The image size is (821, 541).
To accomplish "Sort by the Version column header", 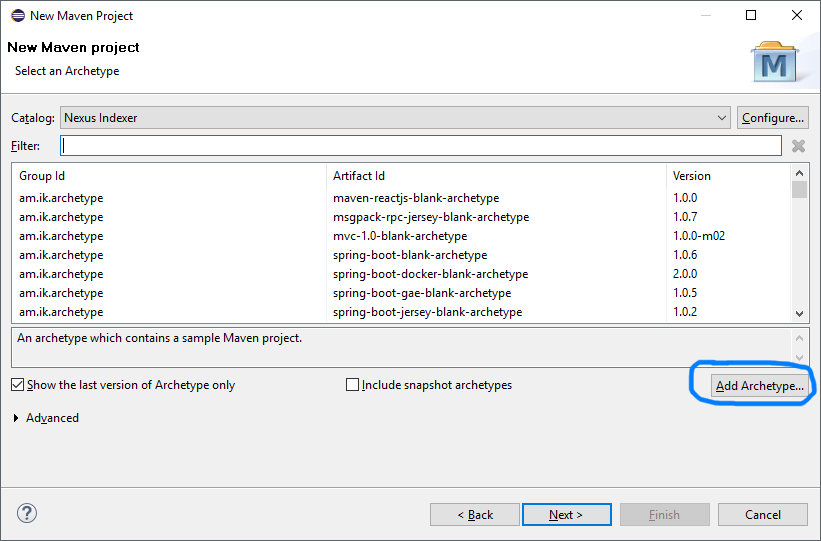I will (728, 176).
